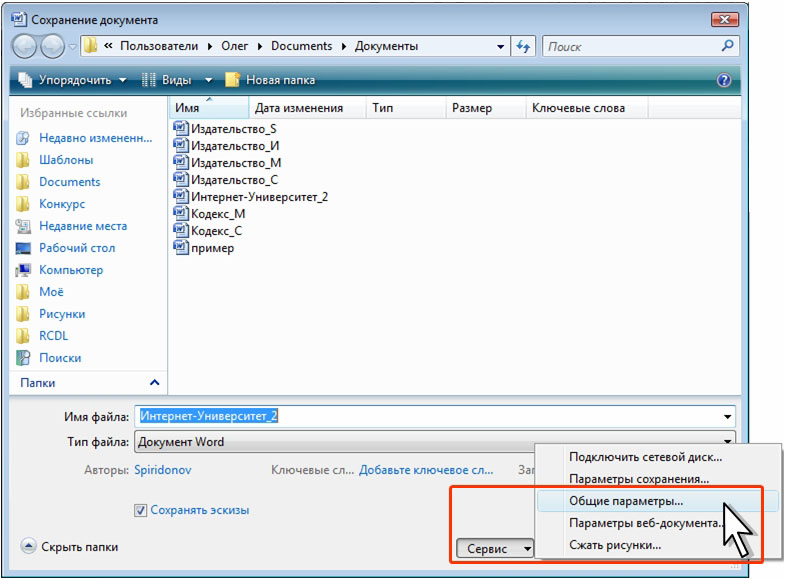
Task: Click the Word icon next to Издательство_S
Action: point(180,128)
